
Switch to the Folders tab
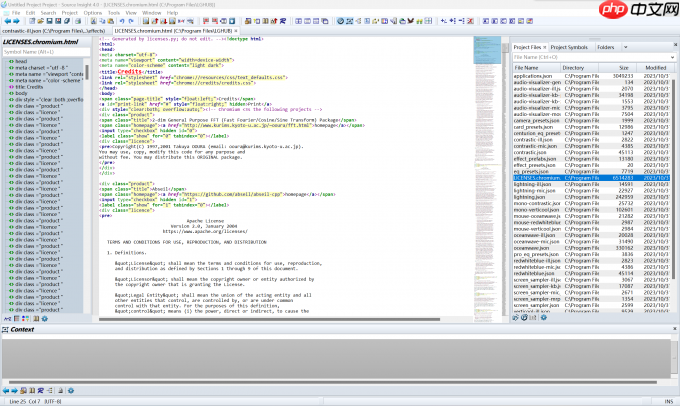click(x=606, y=46)
